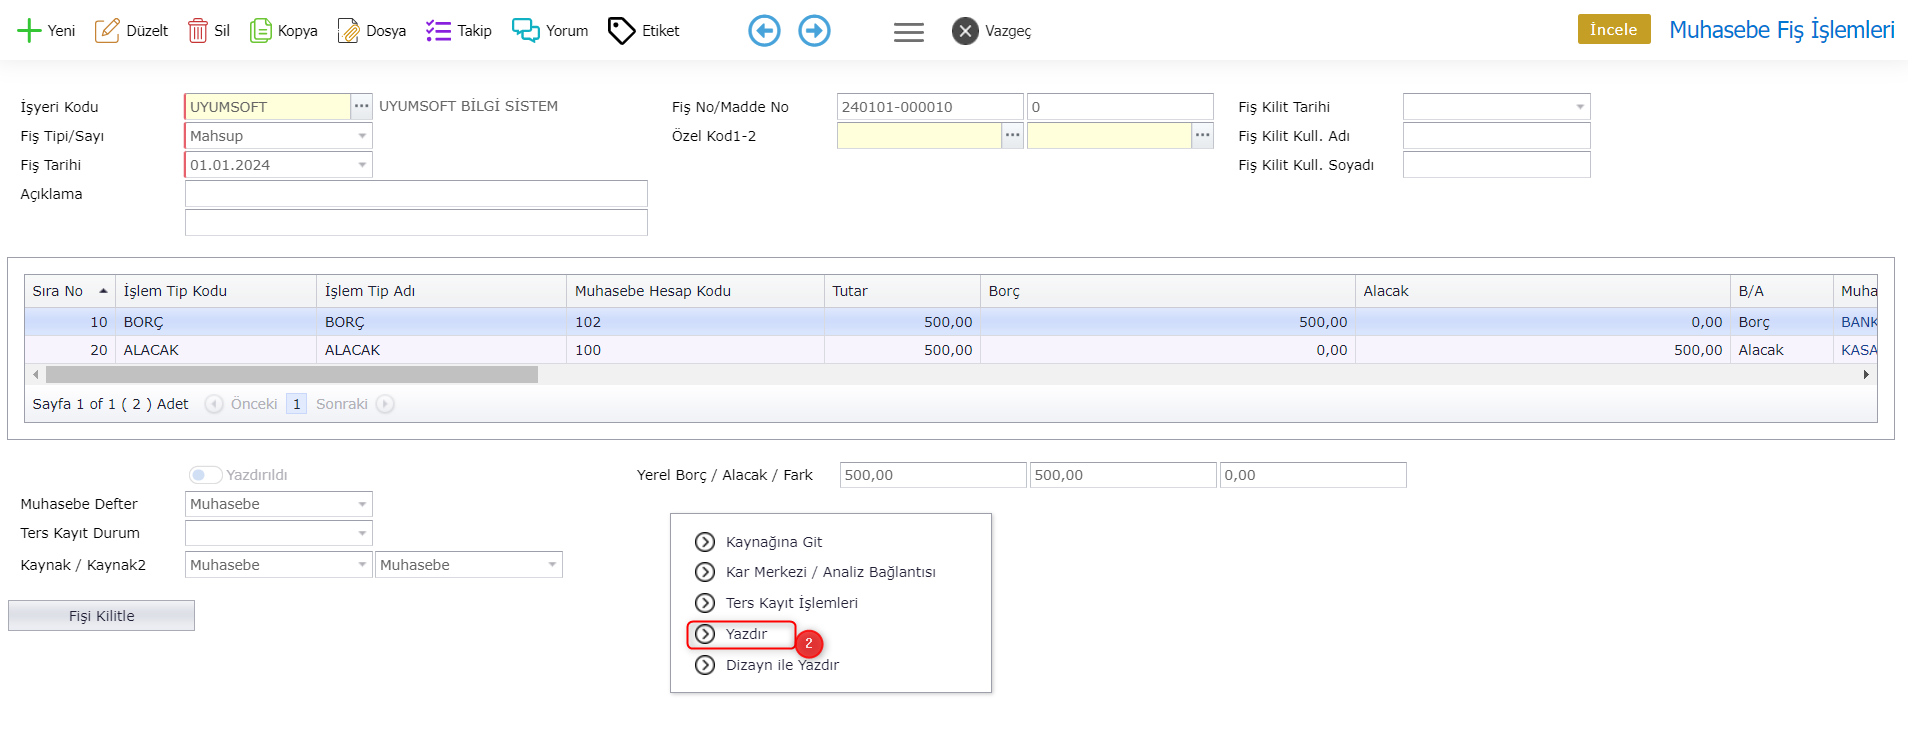Click the Kar Merkezi / Analiz Bağlantısı arrow icon
Image resolution: width=1908 pixels, height=729 pixels.
(705, 572)
